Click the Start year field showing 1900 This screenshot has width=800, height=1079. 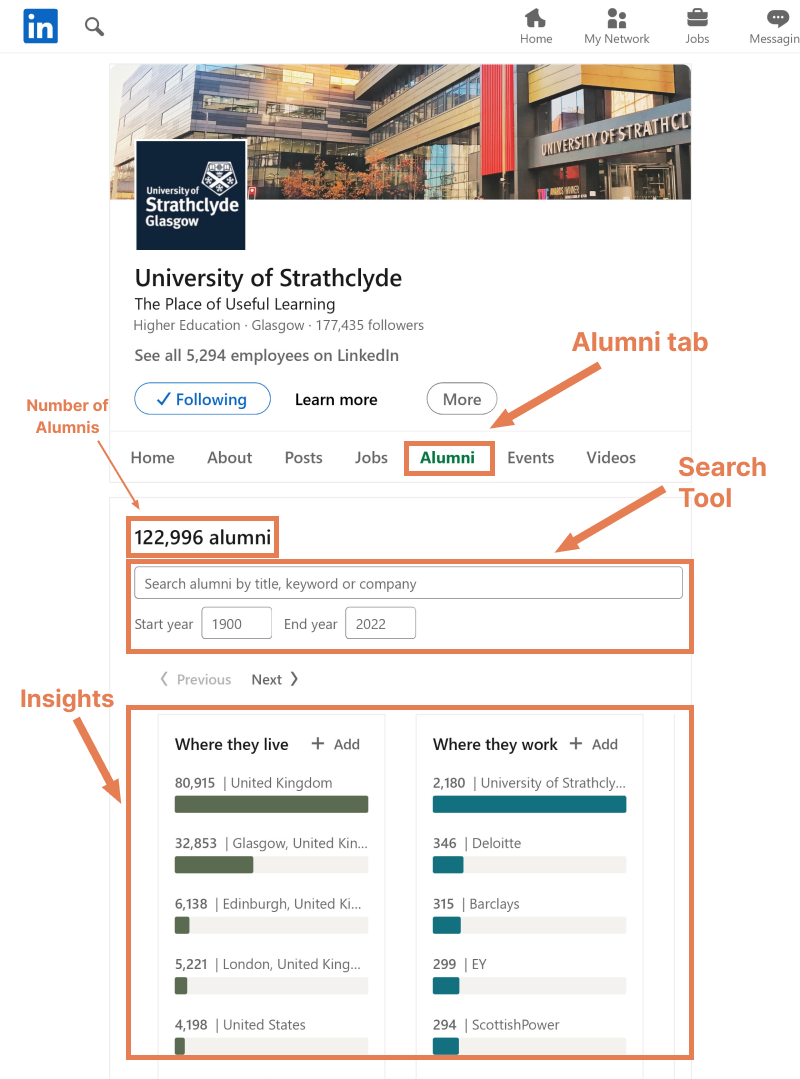click(236, 622)
